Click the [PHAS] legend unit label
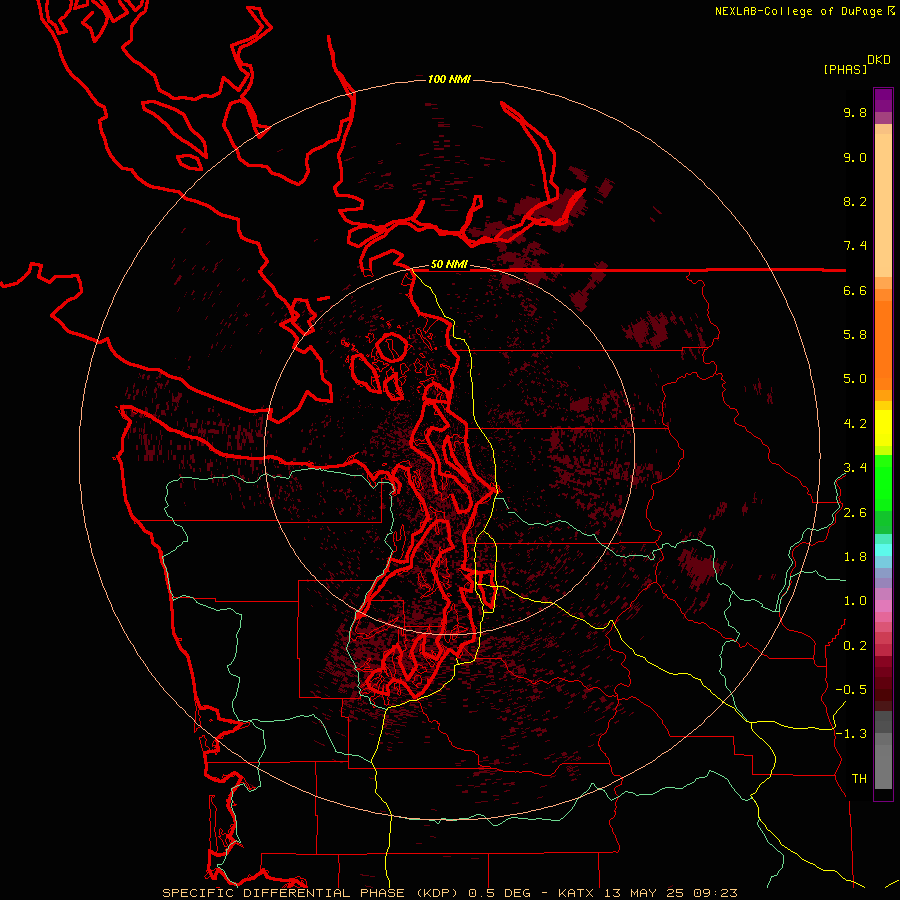 tap(845, 69)
